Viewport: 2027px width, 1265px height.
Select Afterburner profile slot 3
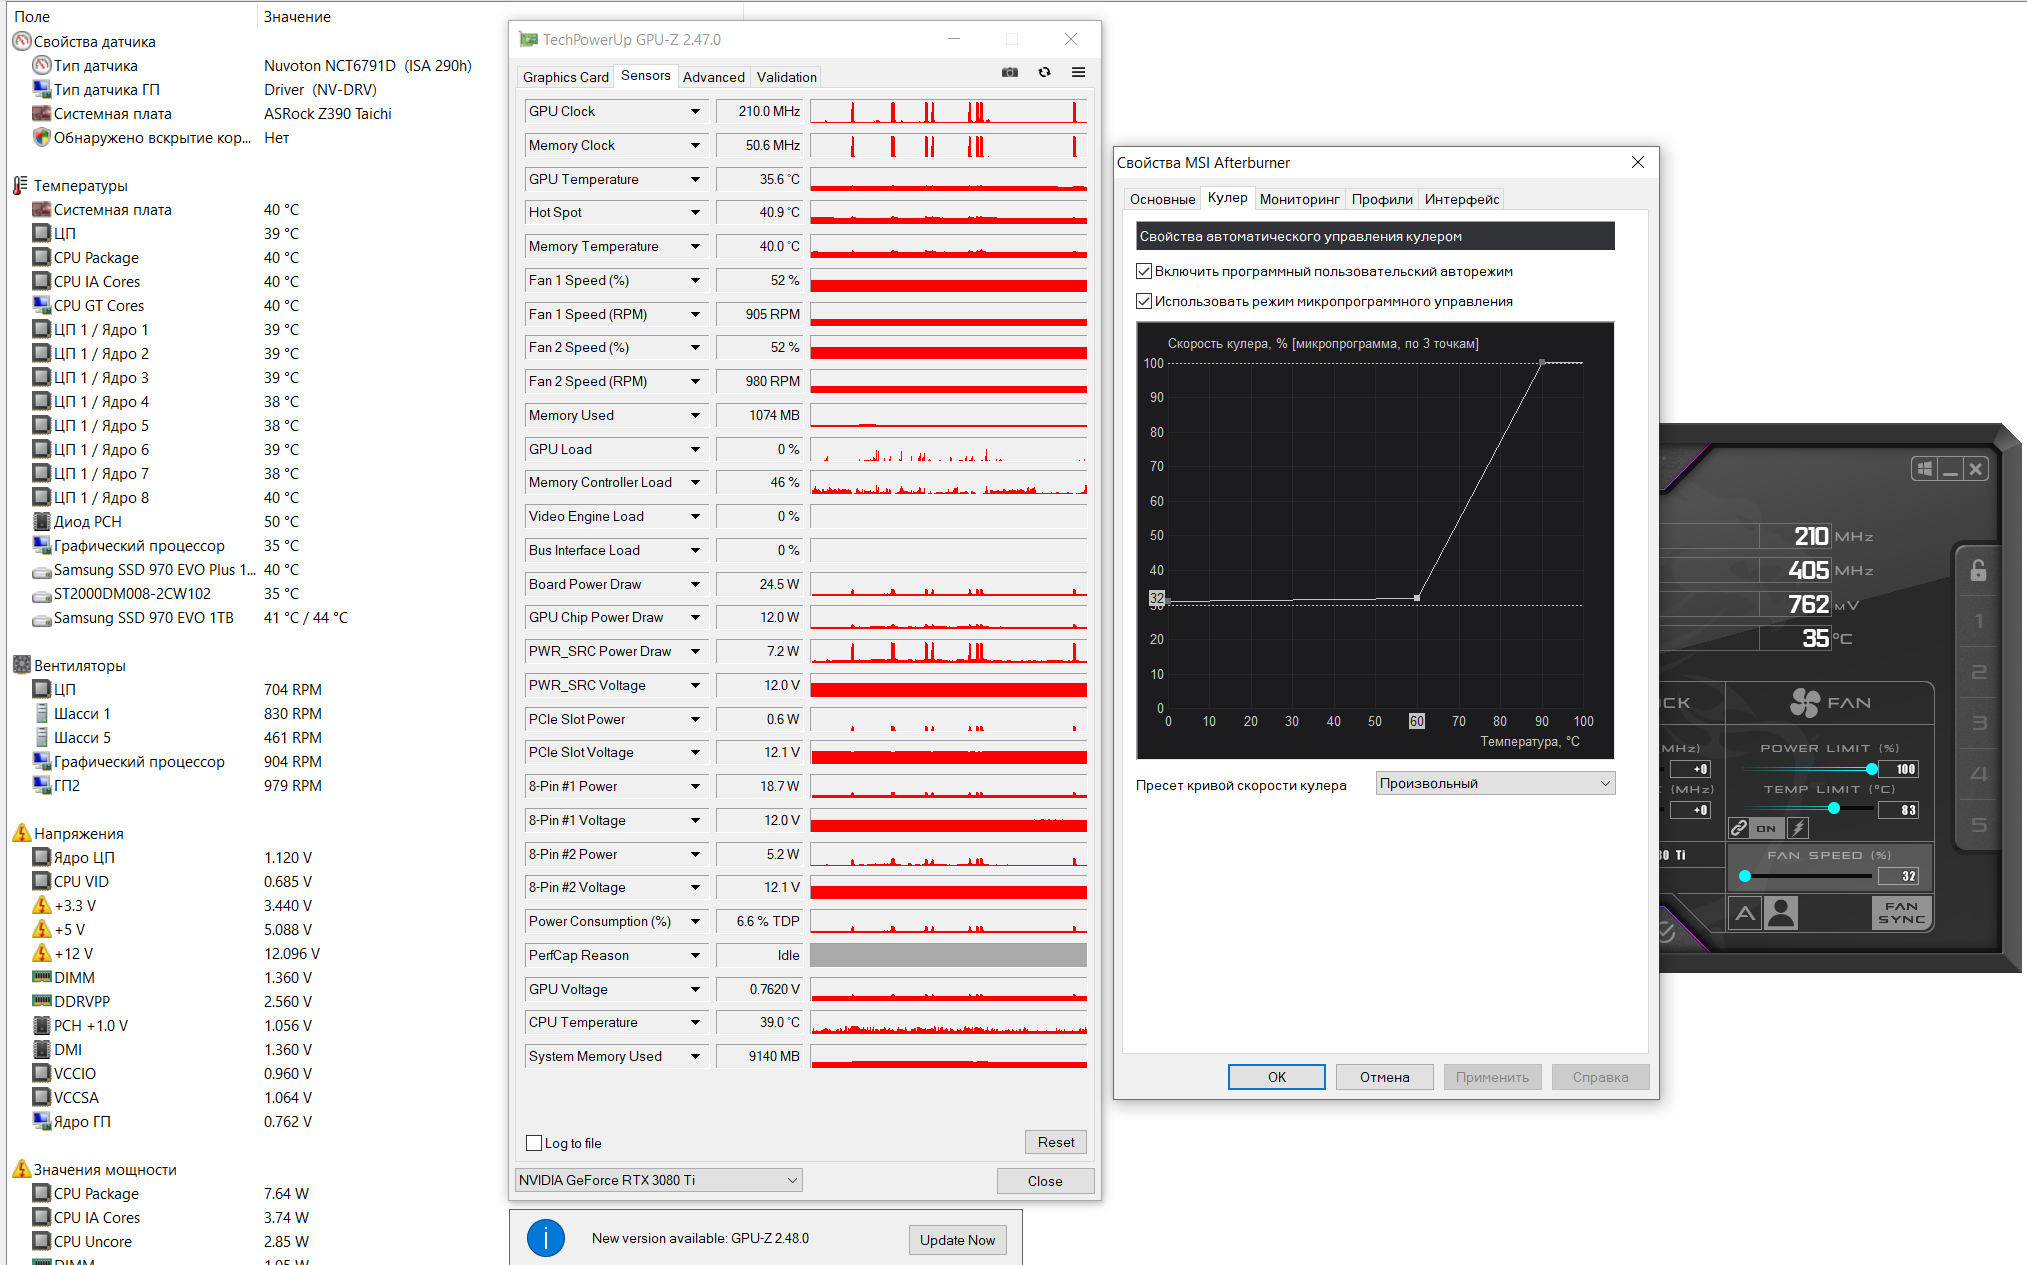pos(1978,723)
